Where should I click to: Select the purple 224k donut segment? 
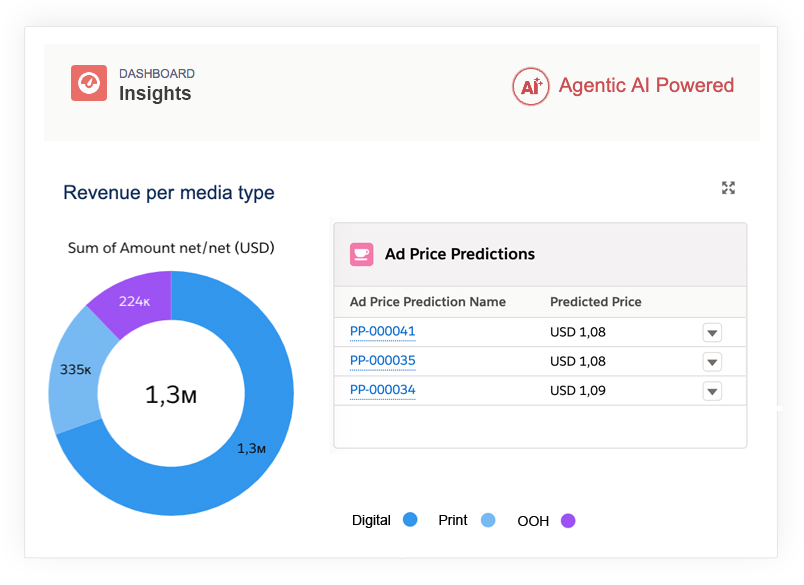pos(134,301)
